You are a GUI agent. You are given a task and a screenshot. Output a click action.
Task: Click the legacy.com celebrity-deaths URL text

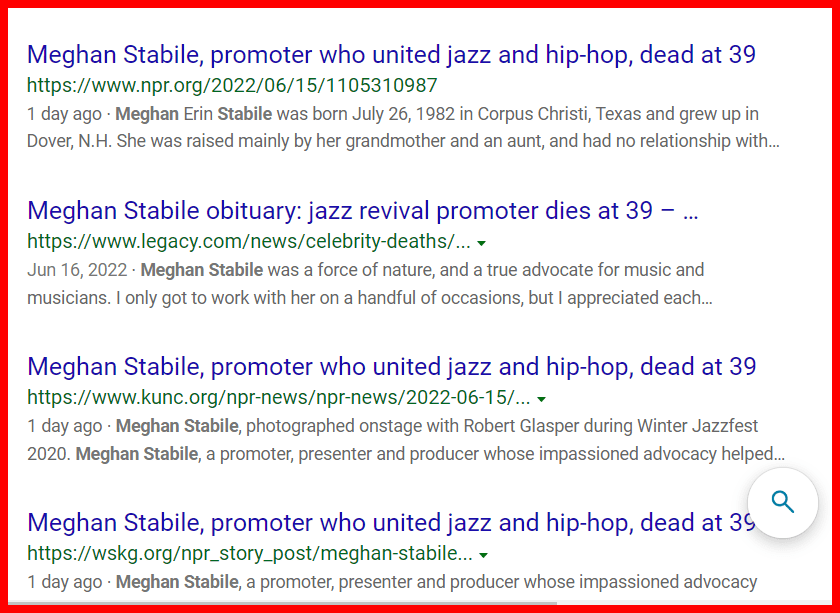pos(248,242)
